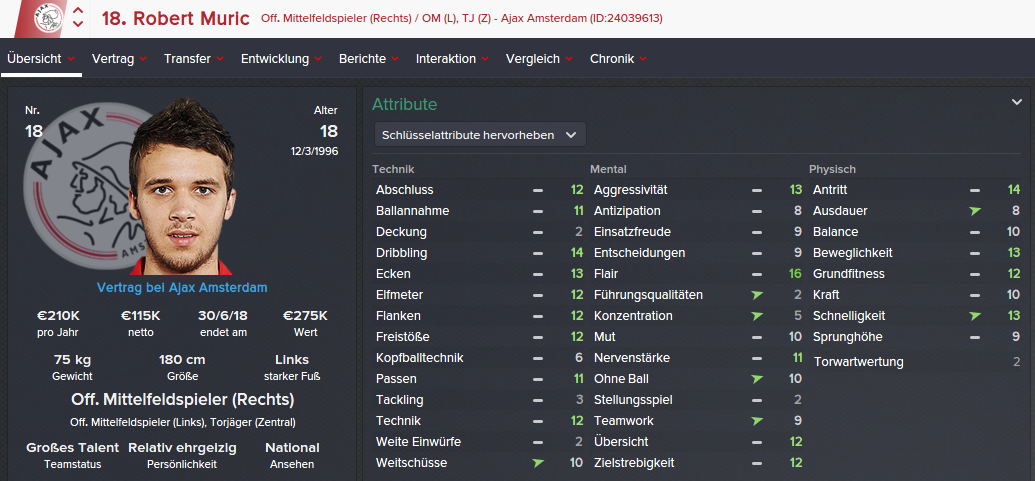Click the Flair attribute label
Viewport: 1035px width, 481px height.
tap(606, 274)
